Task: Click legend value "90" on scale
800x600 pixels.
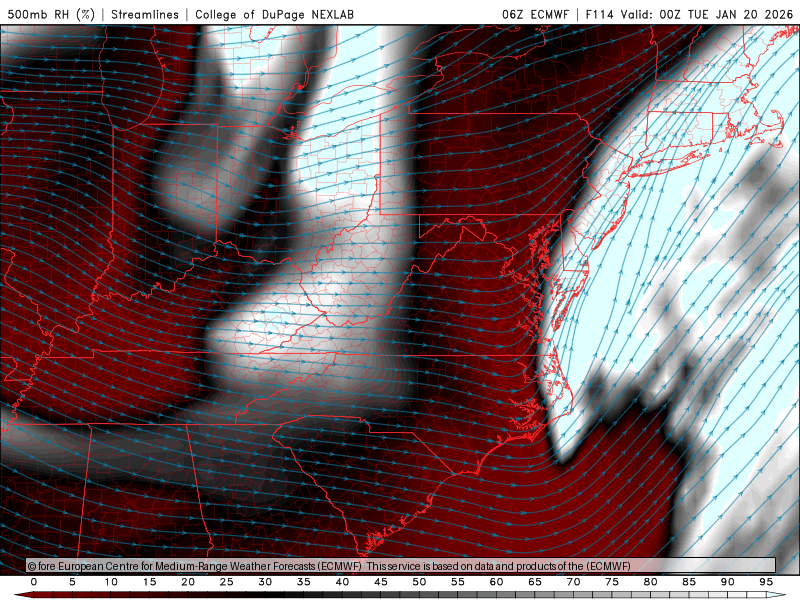Action: (x=728, y=582)
